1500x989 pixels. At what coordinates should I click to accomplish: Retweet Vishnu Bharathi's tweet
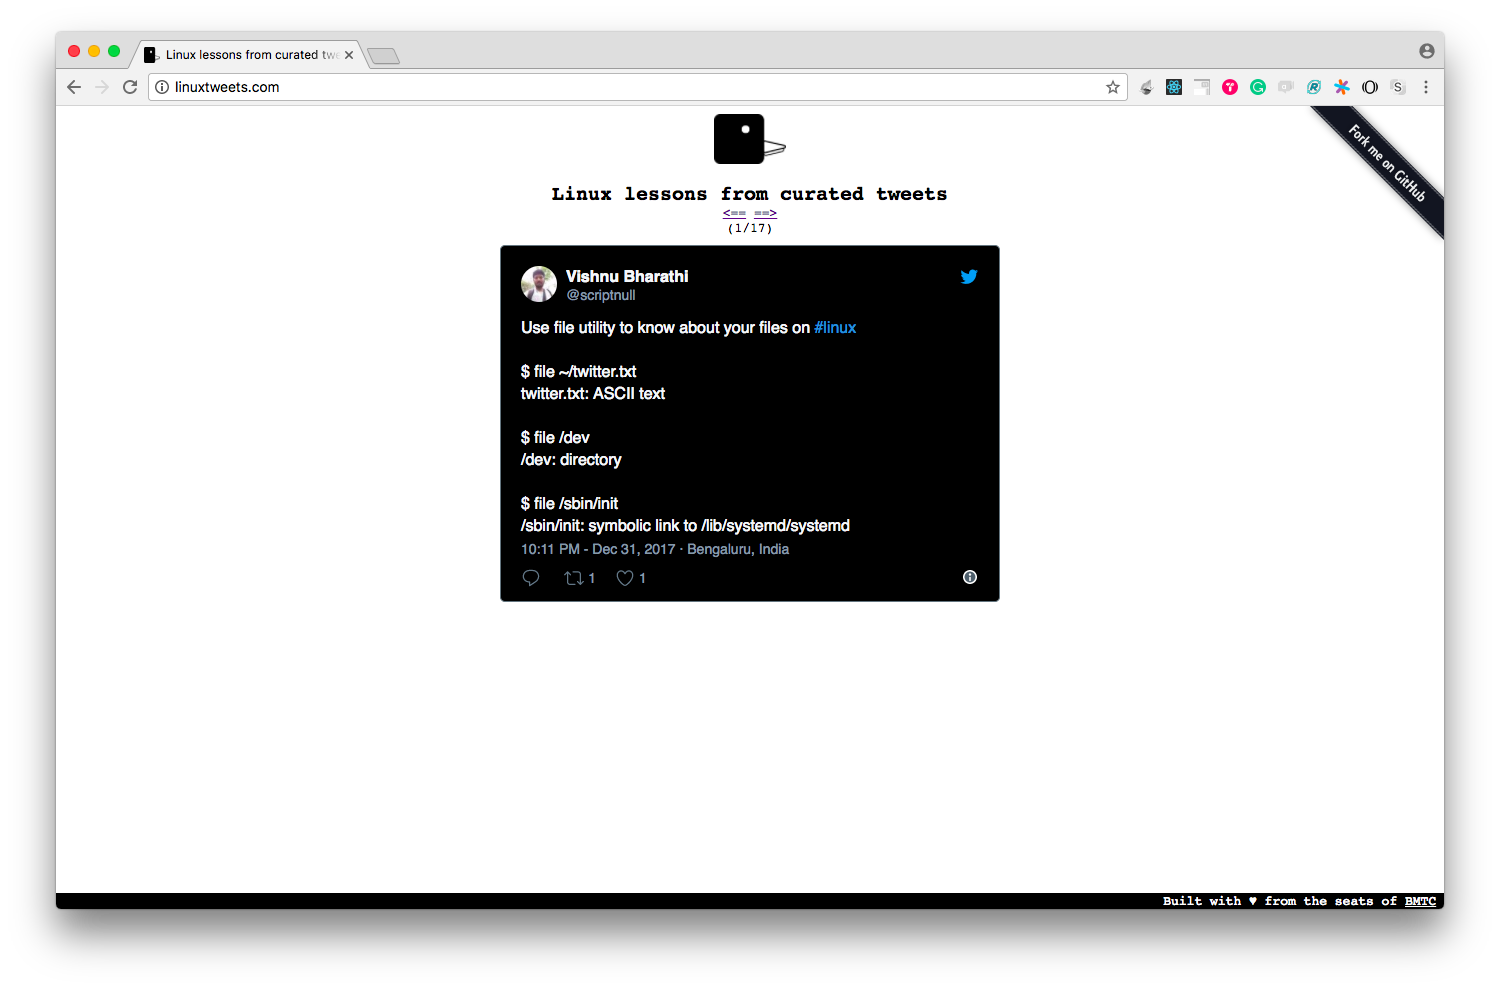[x=579, y=578]
